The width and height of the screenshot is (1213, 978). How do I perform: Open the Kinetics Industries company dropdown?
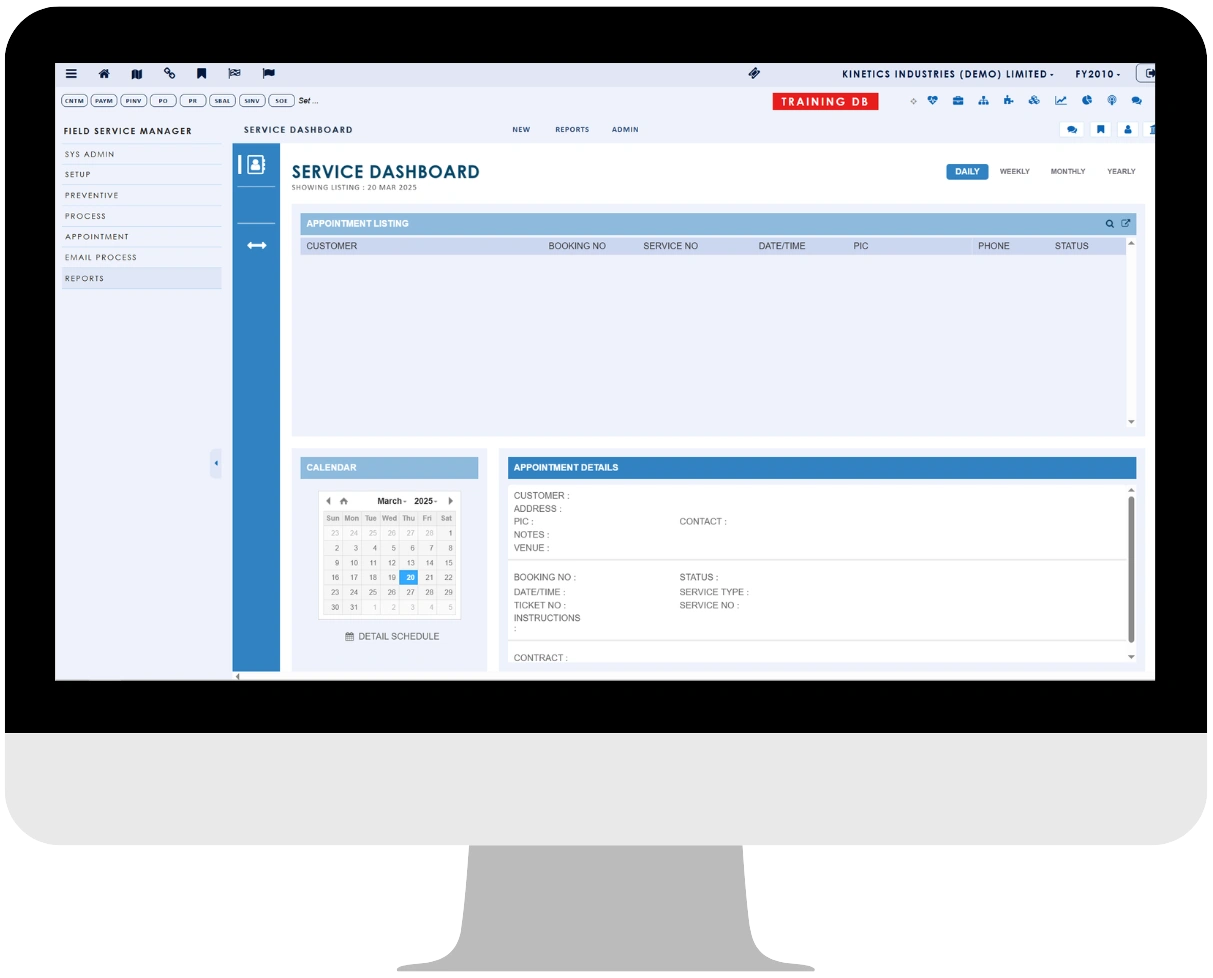[947, 74]
